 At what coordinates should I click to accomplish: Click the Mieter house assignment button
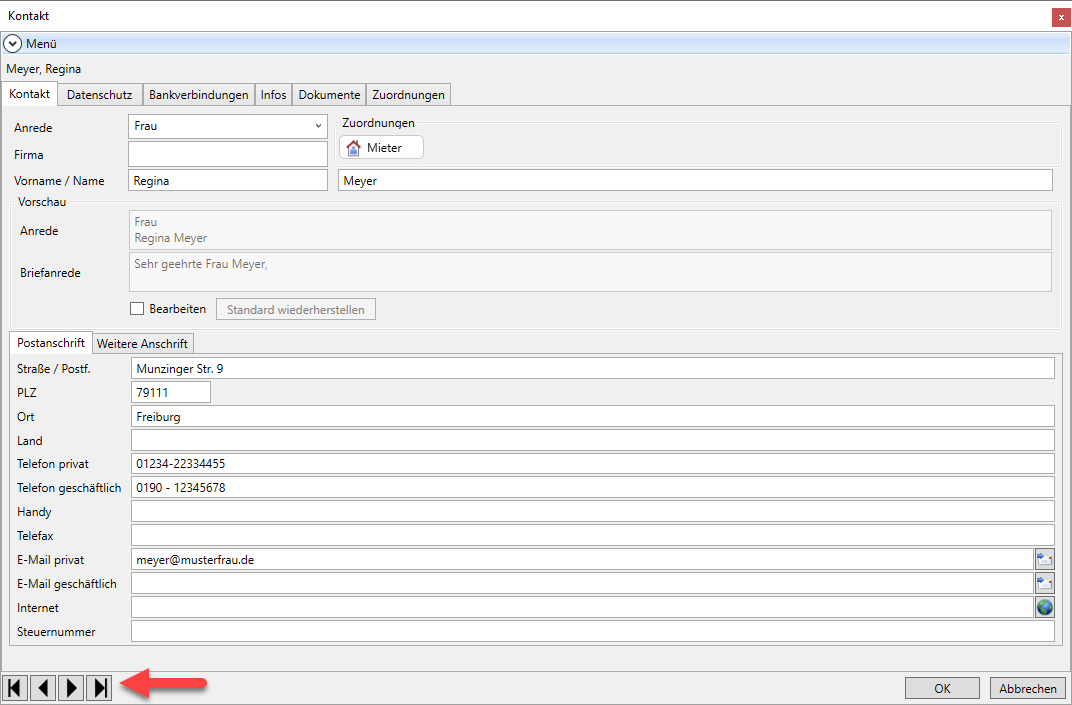click(x=381, y=148)
